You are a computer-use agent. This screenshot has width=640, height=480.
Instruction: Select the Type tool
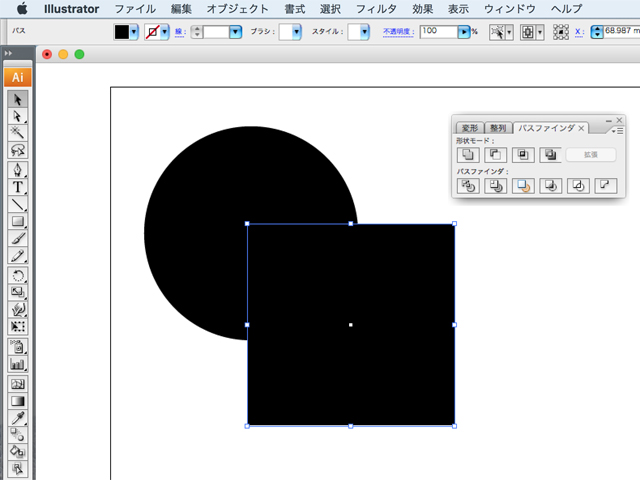pos(17,187)
